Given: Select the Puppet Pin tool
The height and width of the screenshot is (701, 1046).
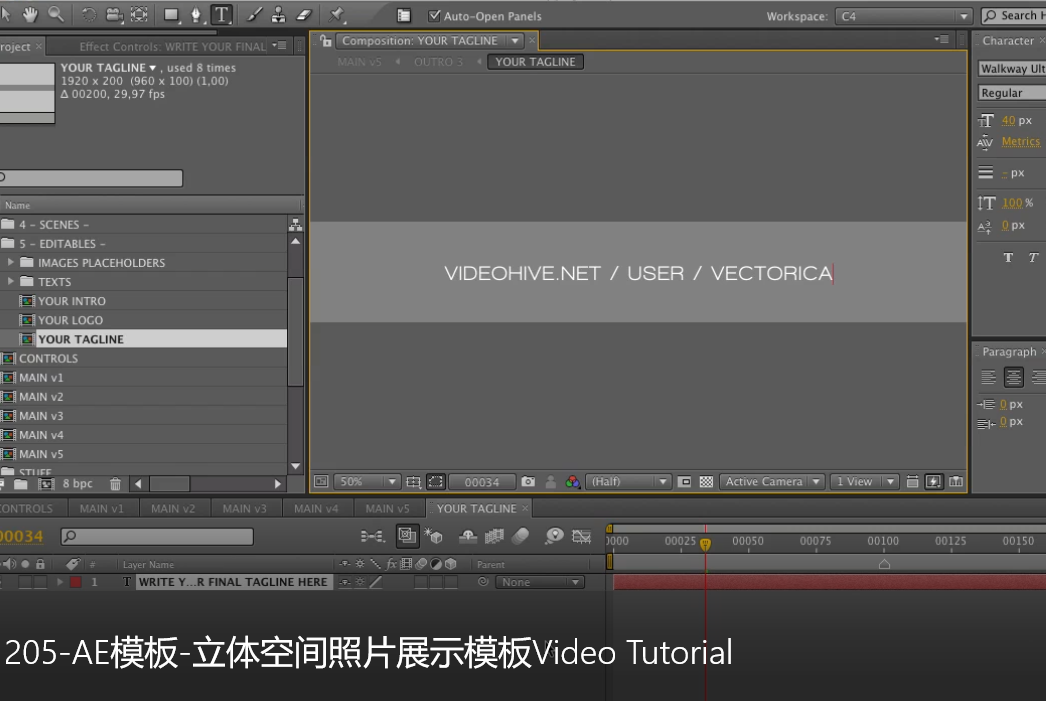Looking at the screenshot, I should [x=336, y=15].
